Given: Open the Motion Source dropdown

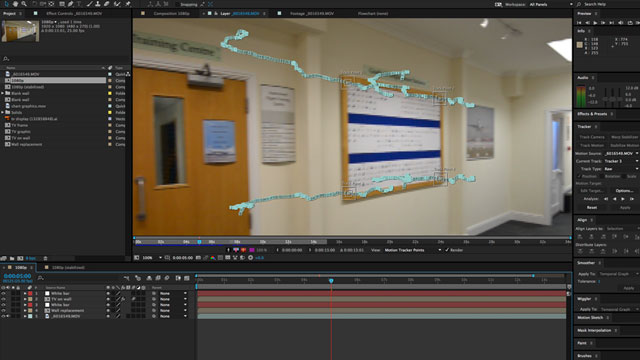Looking at the screenshot, I should tap(621, 153).
